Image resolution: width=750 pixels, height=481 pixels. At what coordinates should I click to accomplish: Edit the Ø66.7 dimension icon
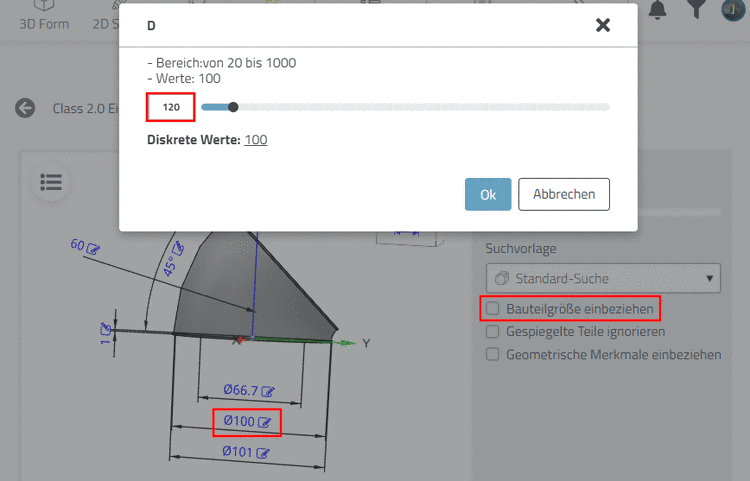coord(268,392)
